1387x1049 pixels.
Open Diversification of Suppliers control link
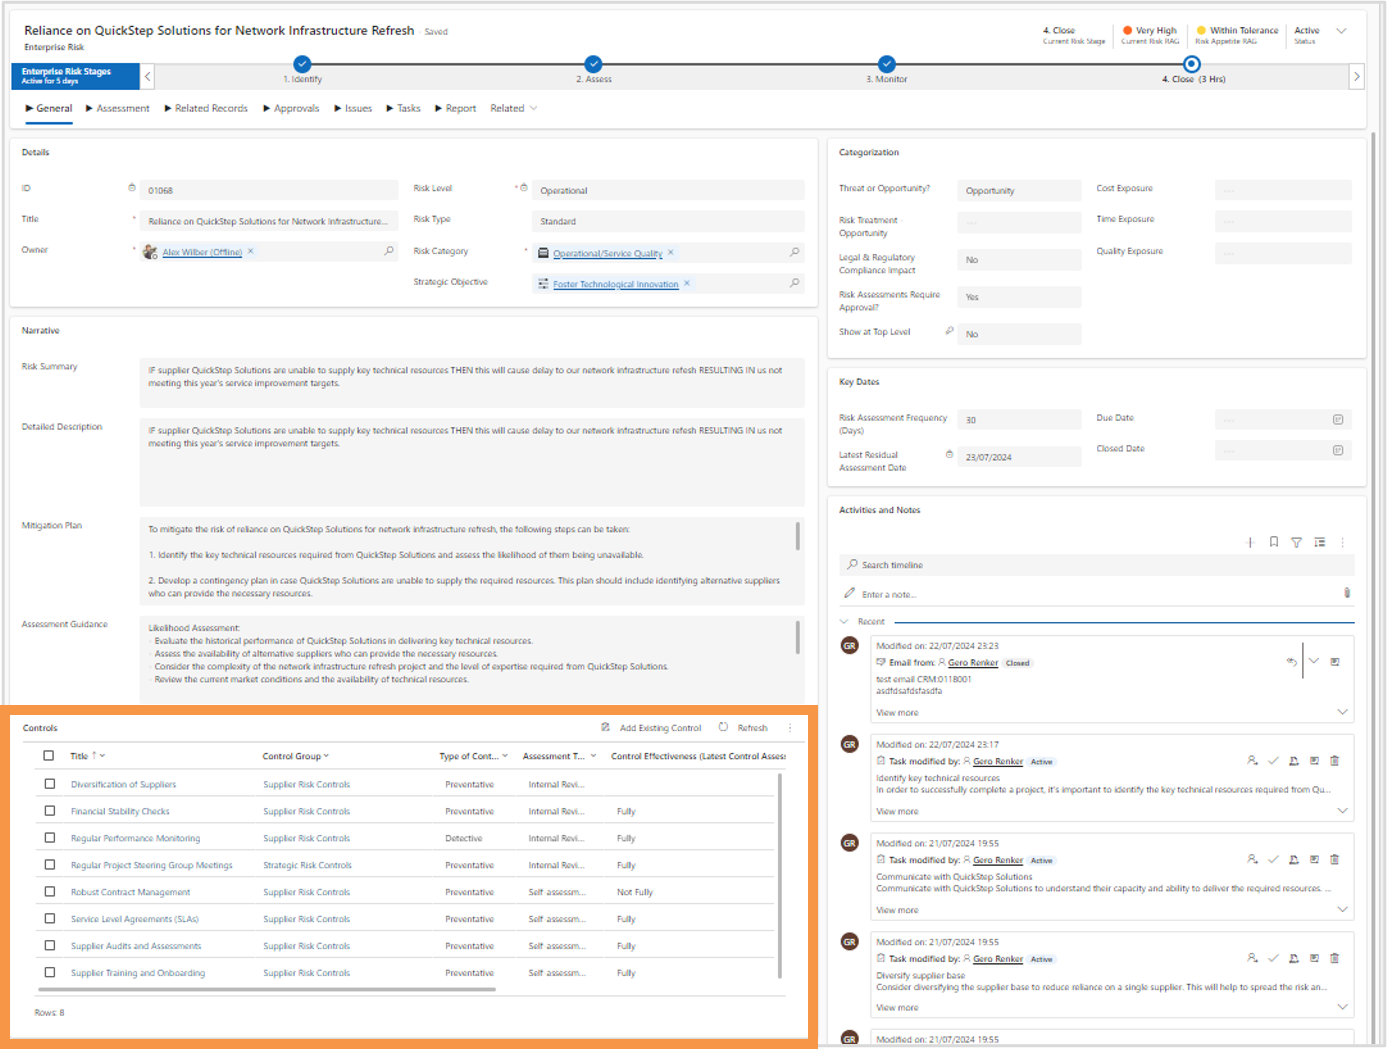(123, 784)
